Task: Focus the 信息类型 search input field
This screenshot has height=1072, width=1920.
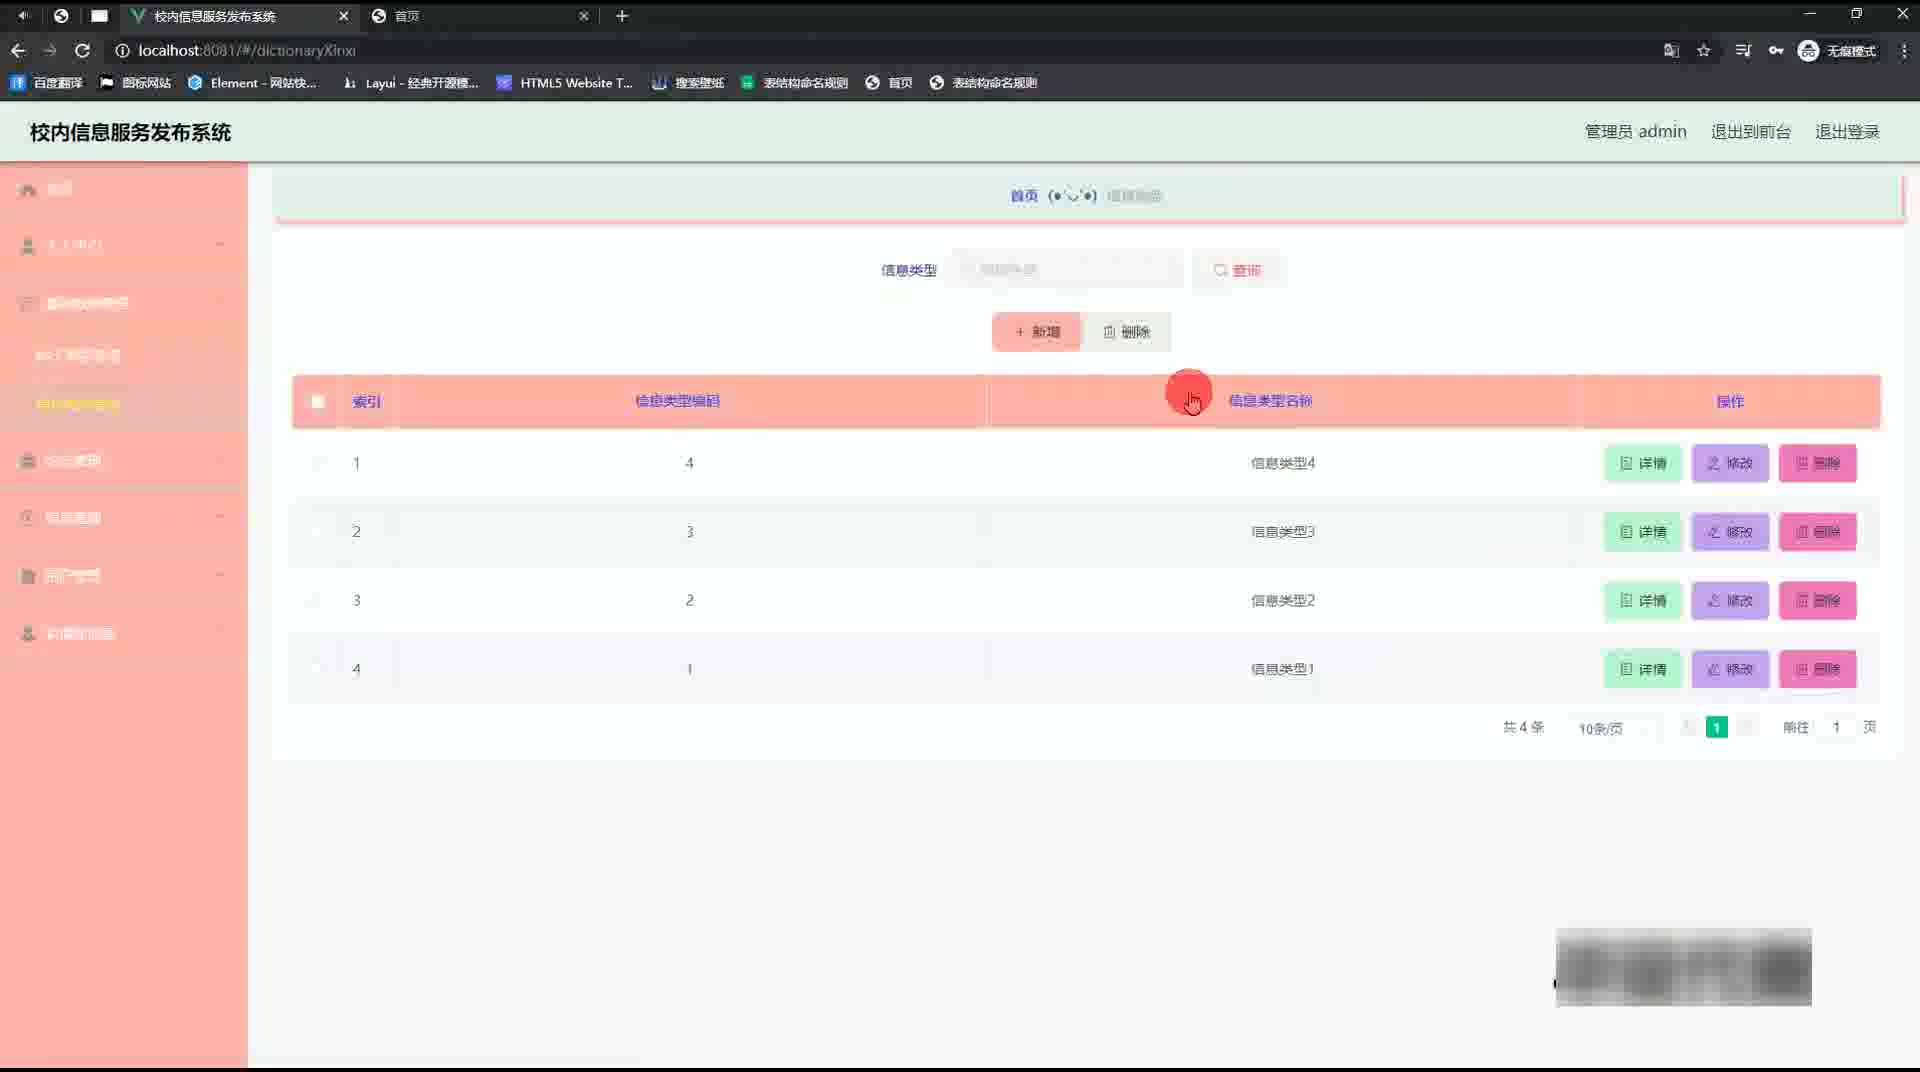Action: 1067,270
